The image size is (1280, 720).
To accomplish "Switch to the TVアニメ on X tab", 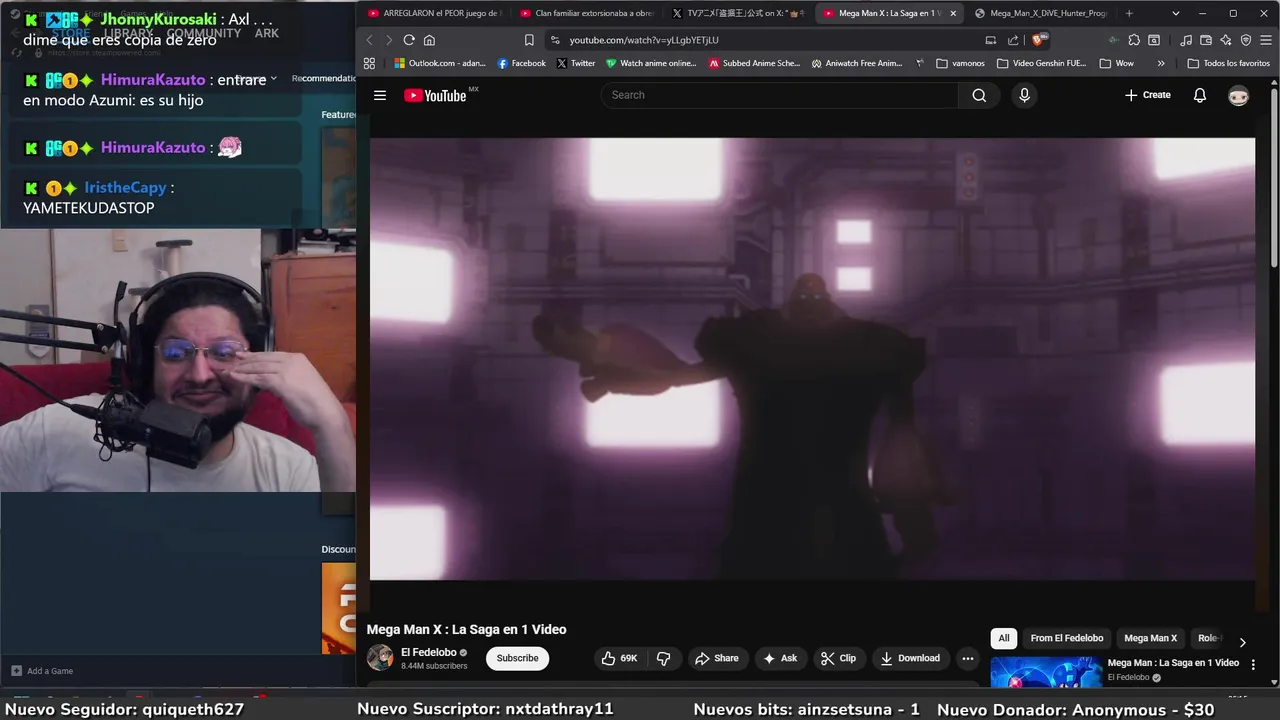I will coord(739,13).
